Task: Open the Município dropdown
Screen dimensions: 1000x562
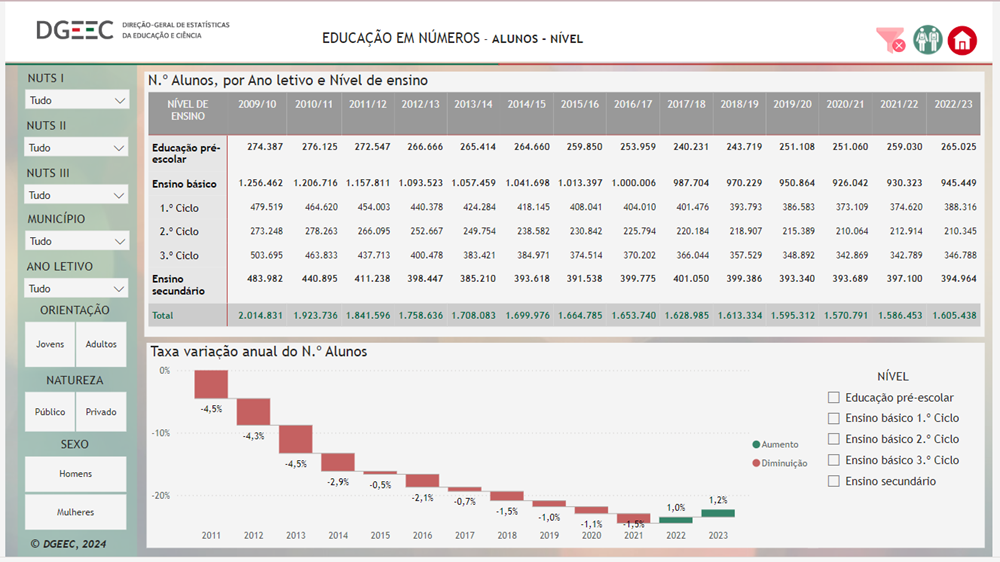Action: point(77,241)
